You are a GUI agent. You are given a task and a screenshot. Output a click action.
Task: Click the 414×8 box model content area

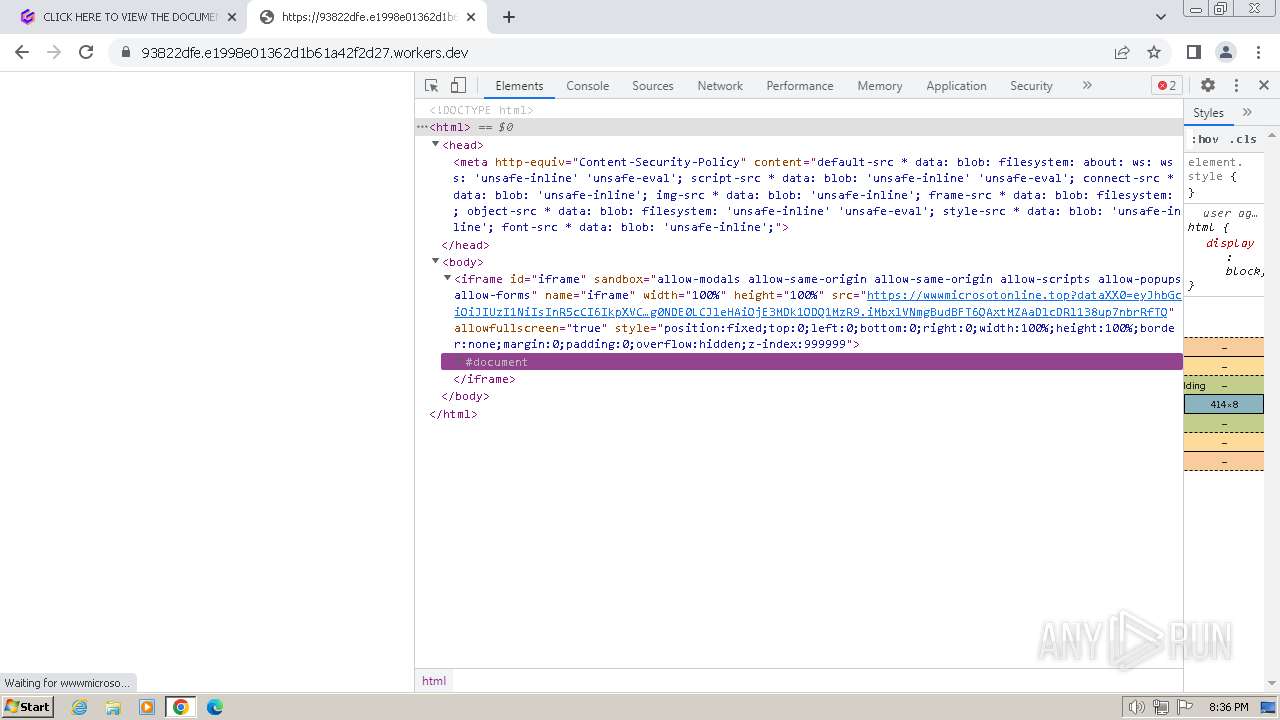coord(1224,404)
